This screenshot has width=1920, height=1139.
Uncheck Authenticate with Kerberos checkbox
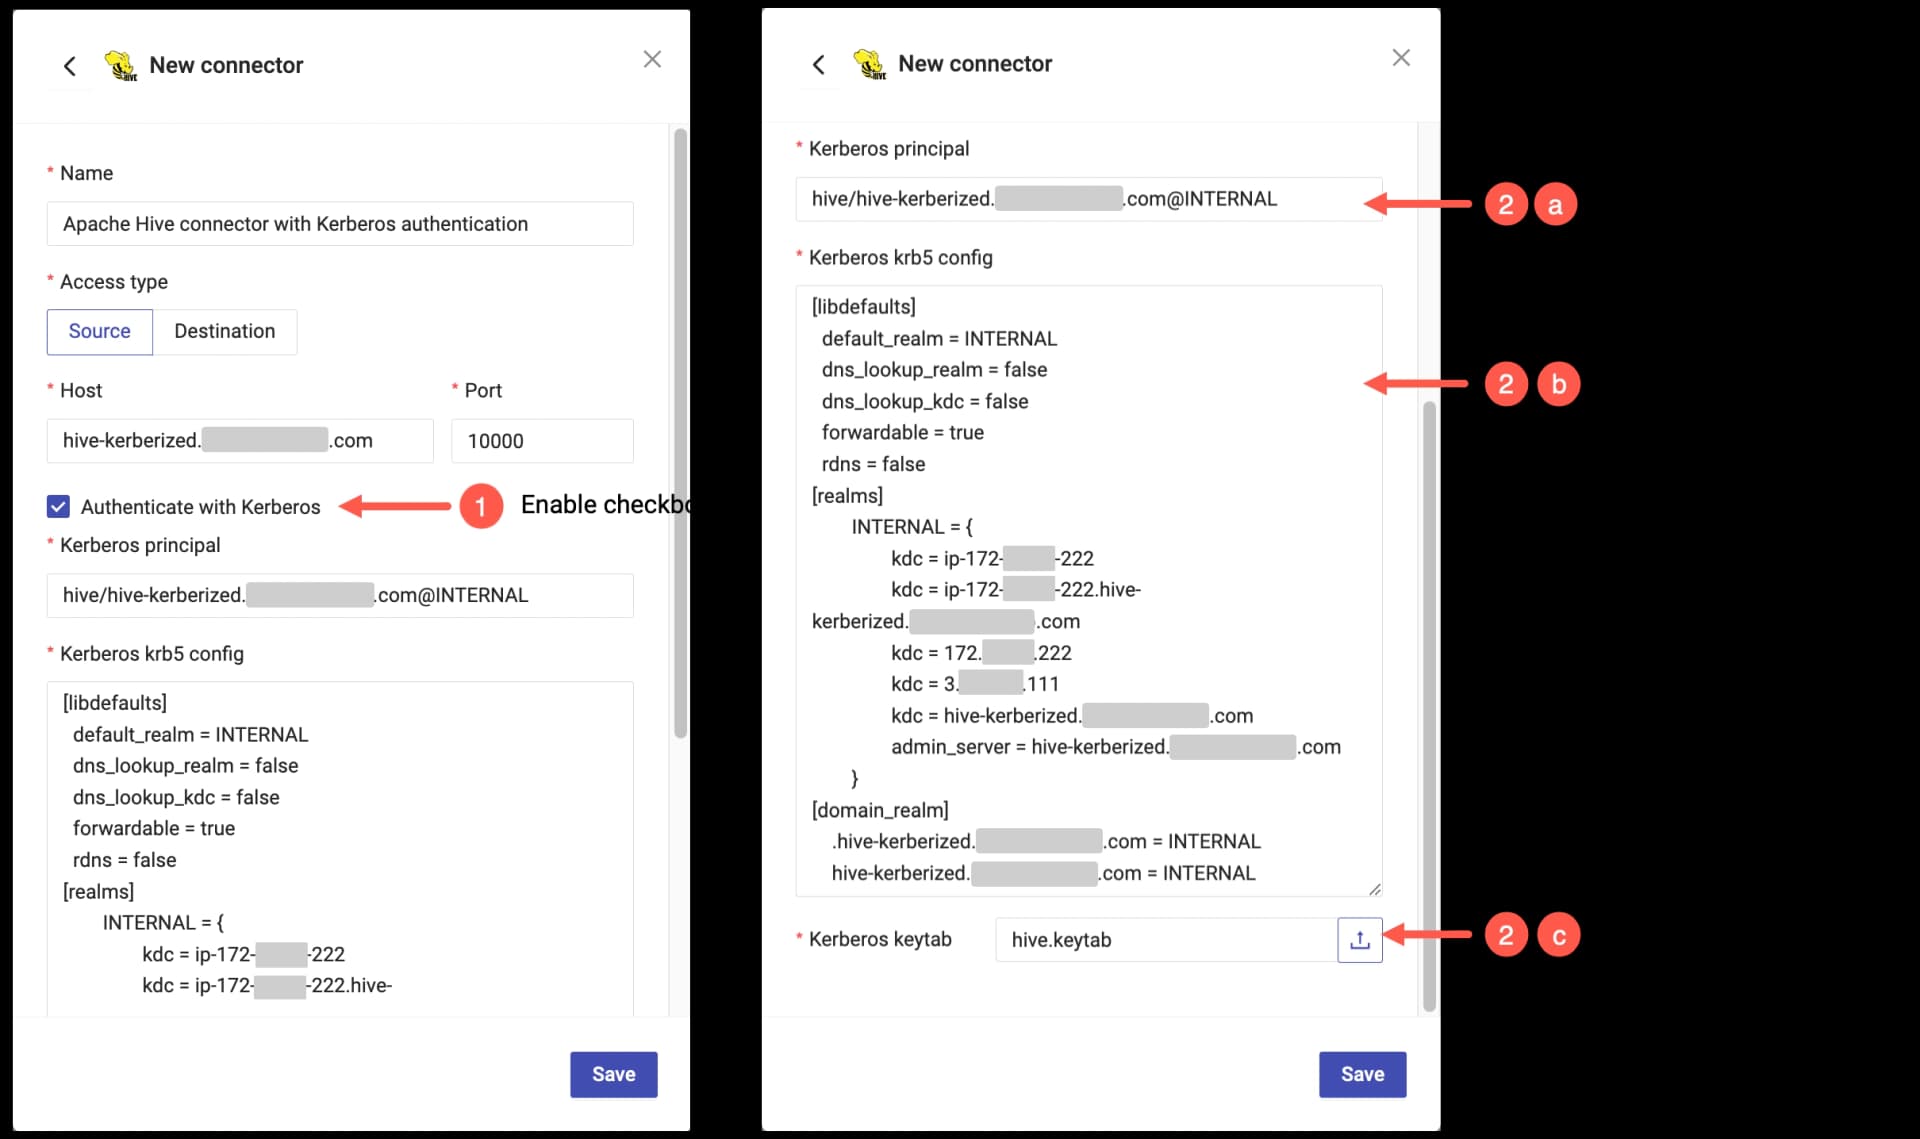[x=58, y=507]
